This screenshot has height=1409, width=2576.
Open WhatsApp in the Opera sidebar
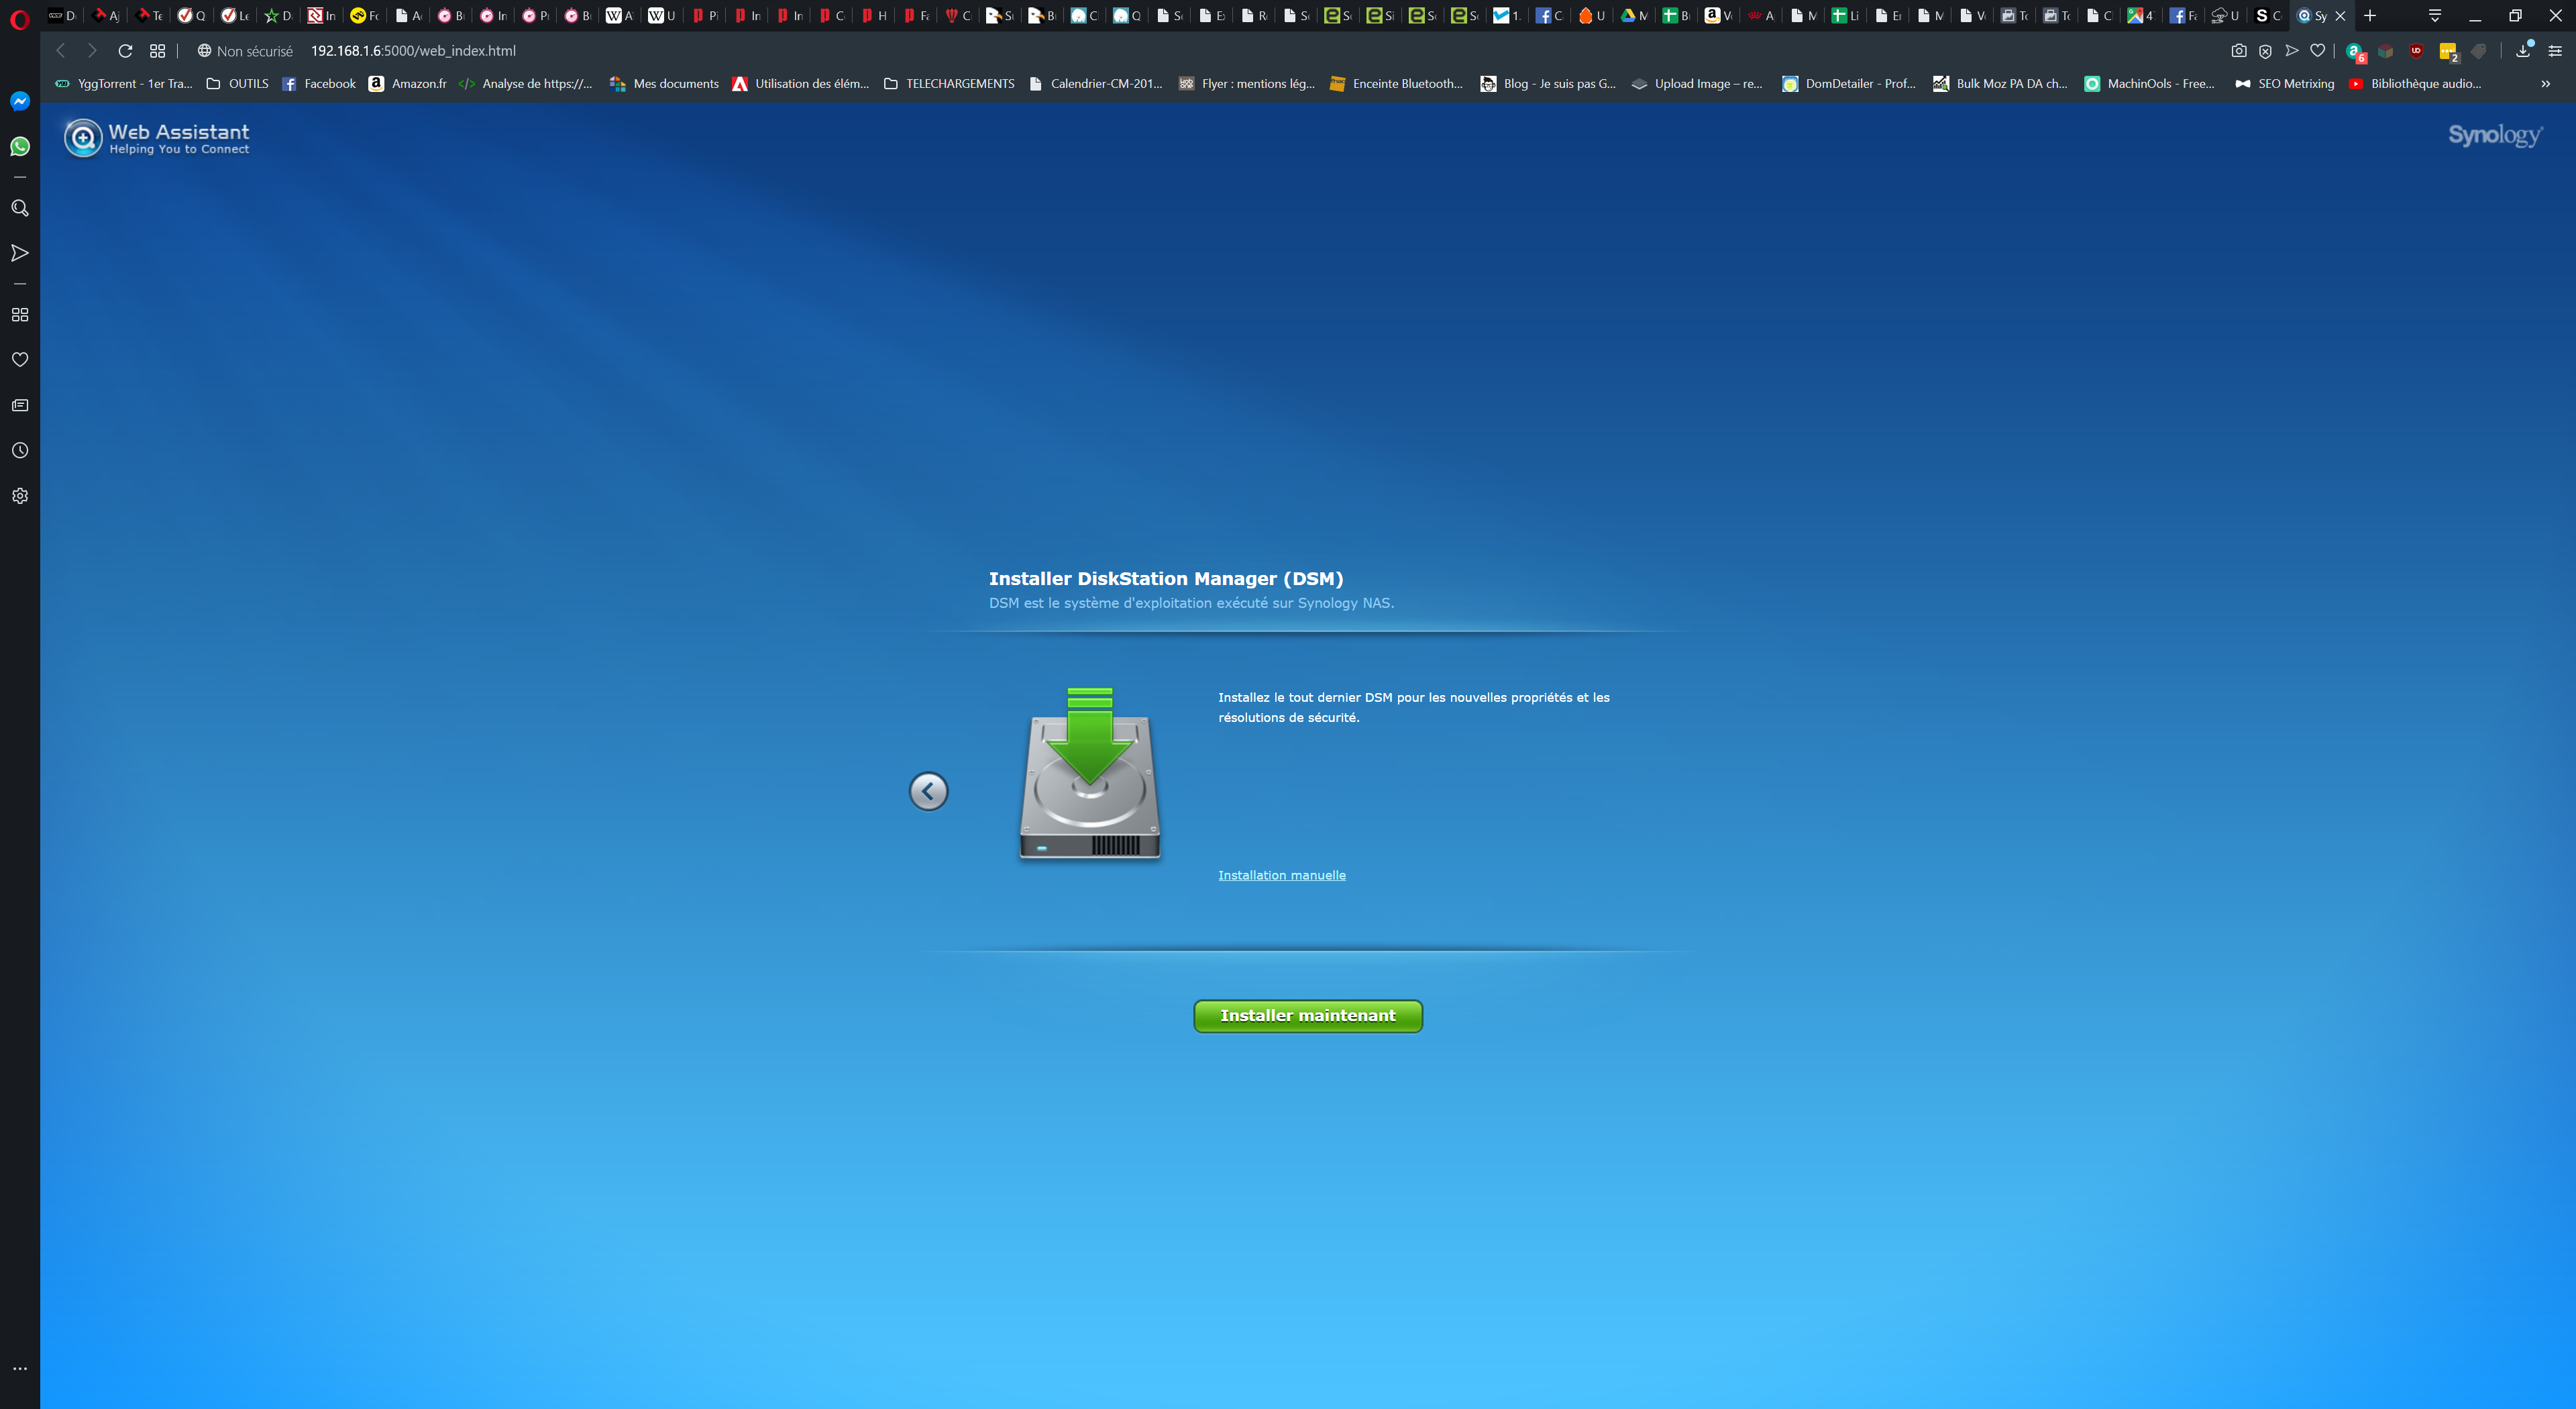click(x=20, y=147)
